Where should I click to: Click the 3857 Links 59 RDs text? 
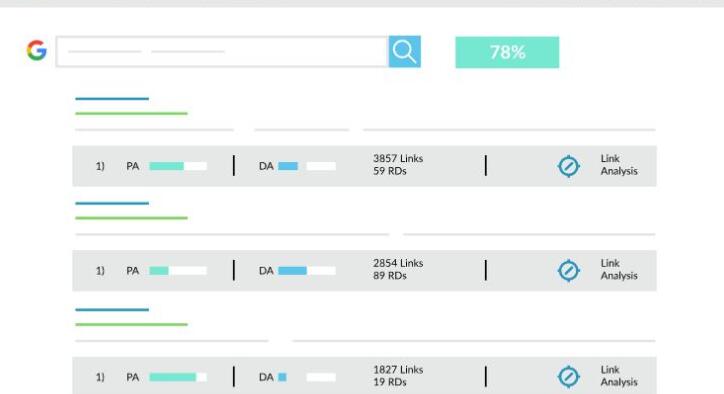pos(398,165)
